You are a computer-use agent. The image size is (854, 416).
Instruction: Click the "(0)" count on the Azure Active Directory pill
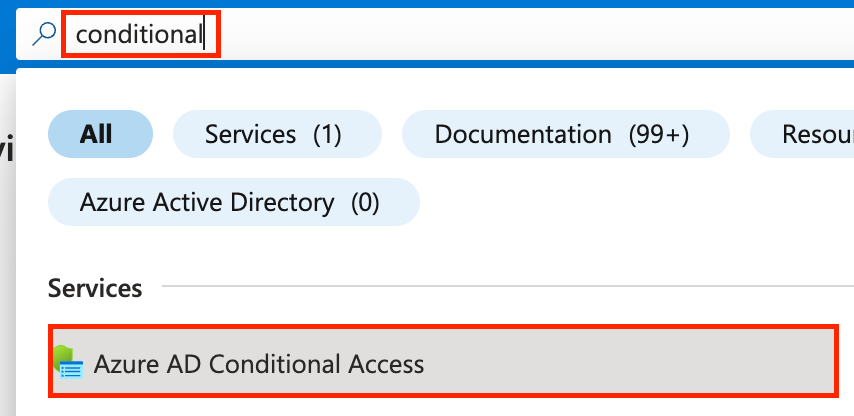point(365,203)
